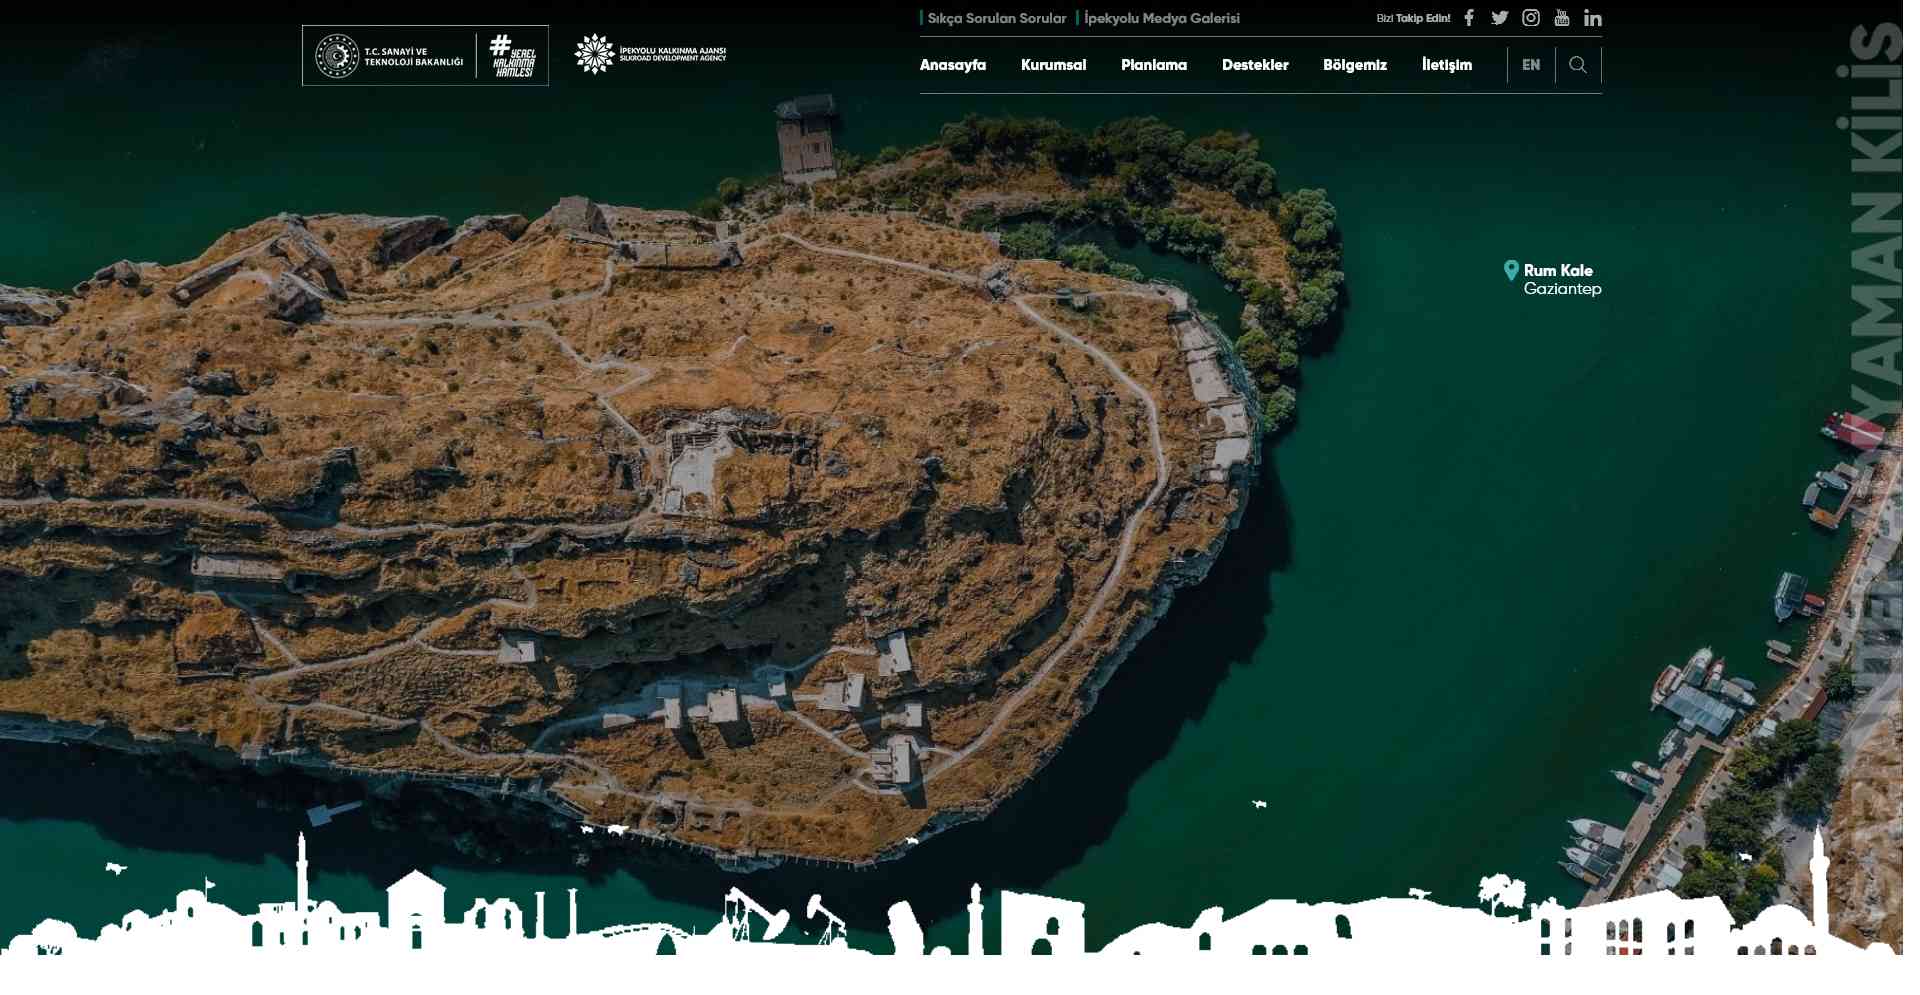Open the Destekler menu

click(x=1255, y=65)
